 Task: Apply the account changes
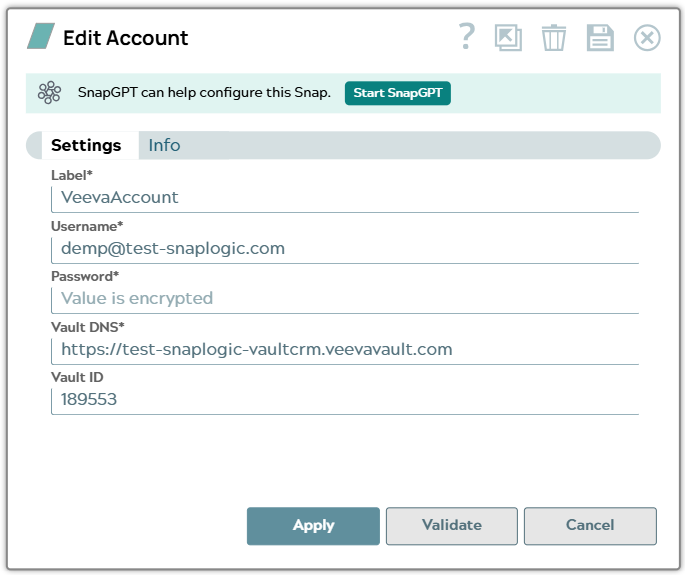(x=313, y=526)
